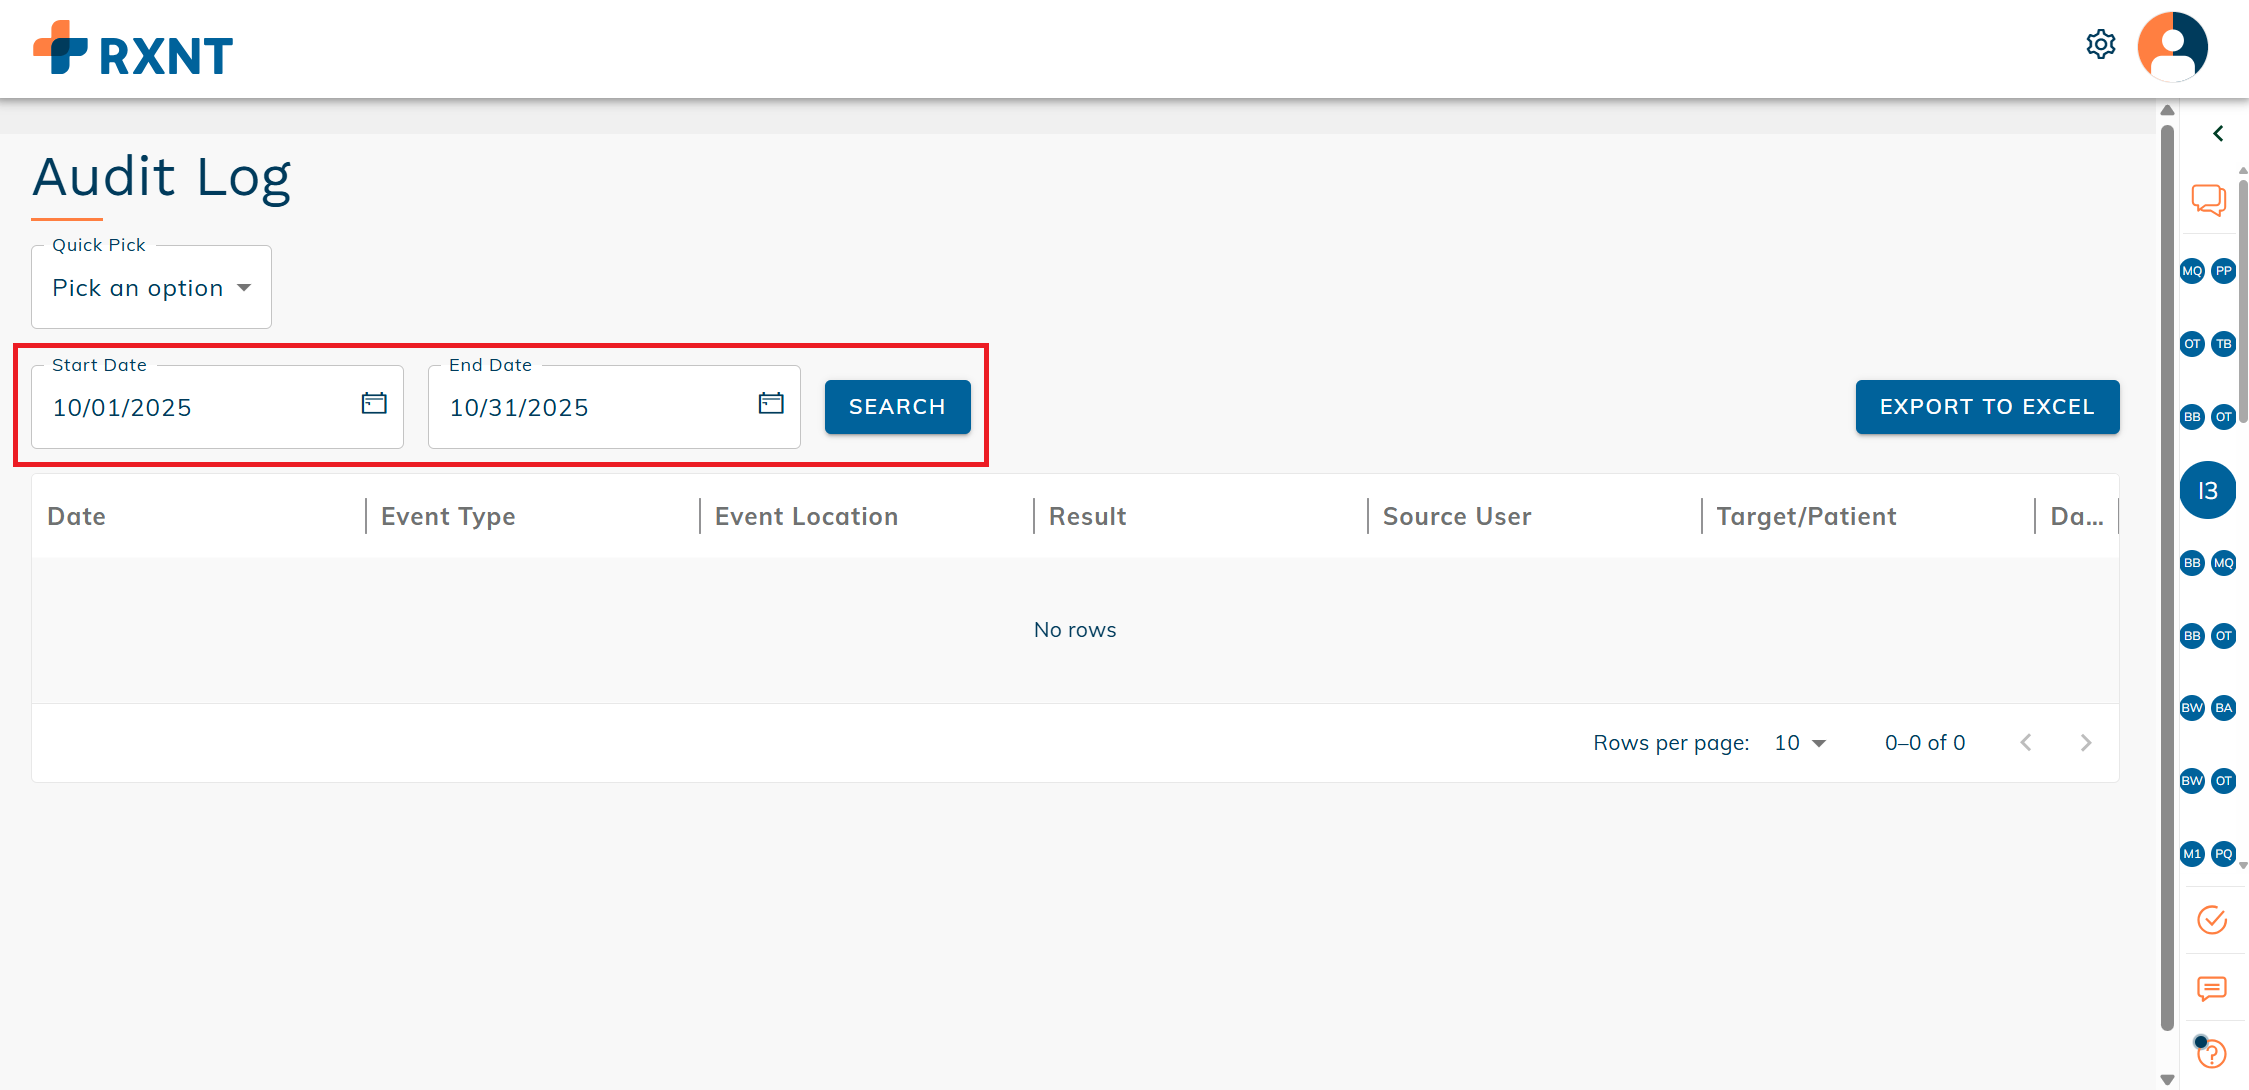Viewport: 2249px width, 1090px height.
Task: Open Start Date calendar picker
Action: (374, 404)
